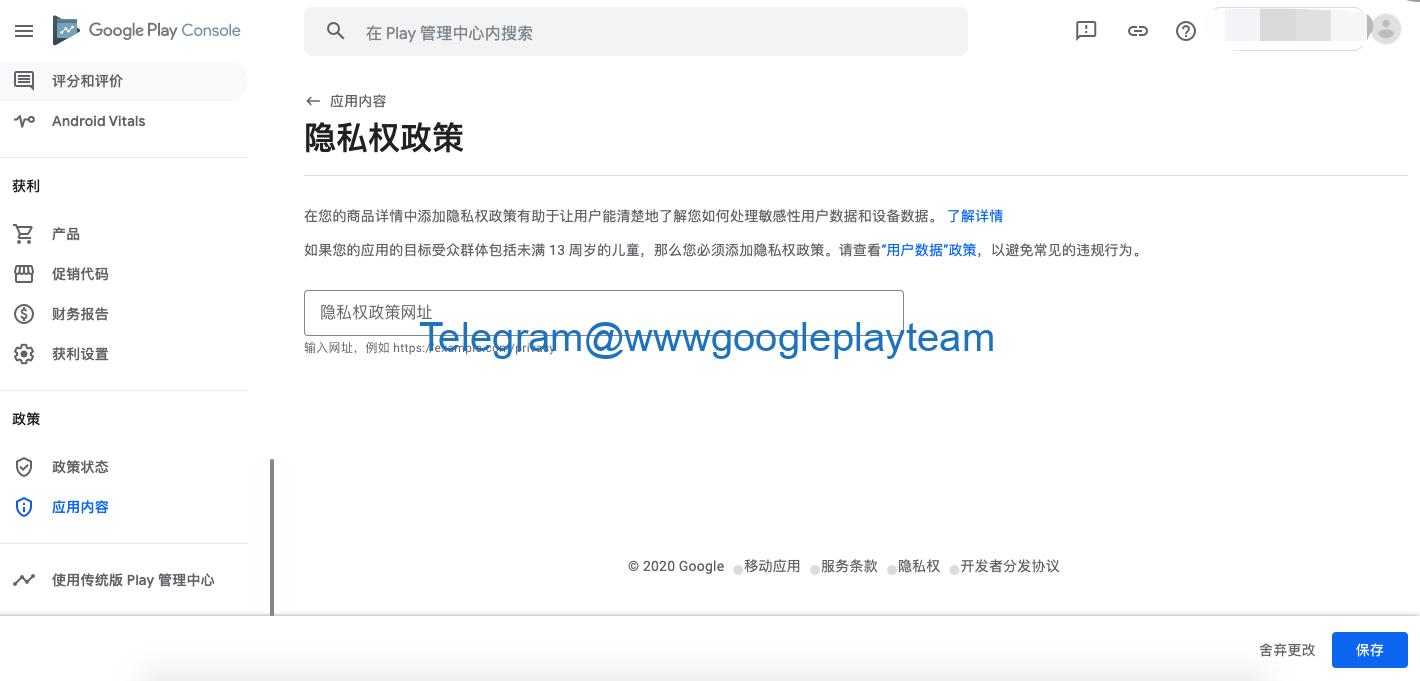The image size is (1420, 681).
Task: Click the sidebar vertical scrollbar
Action: click(272, 538)
